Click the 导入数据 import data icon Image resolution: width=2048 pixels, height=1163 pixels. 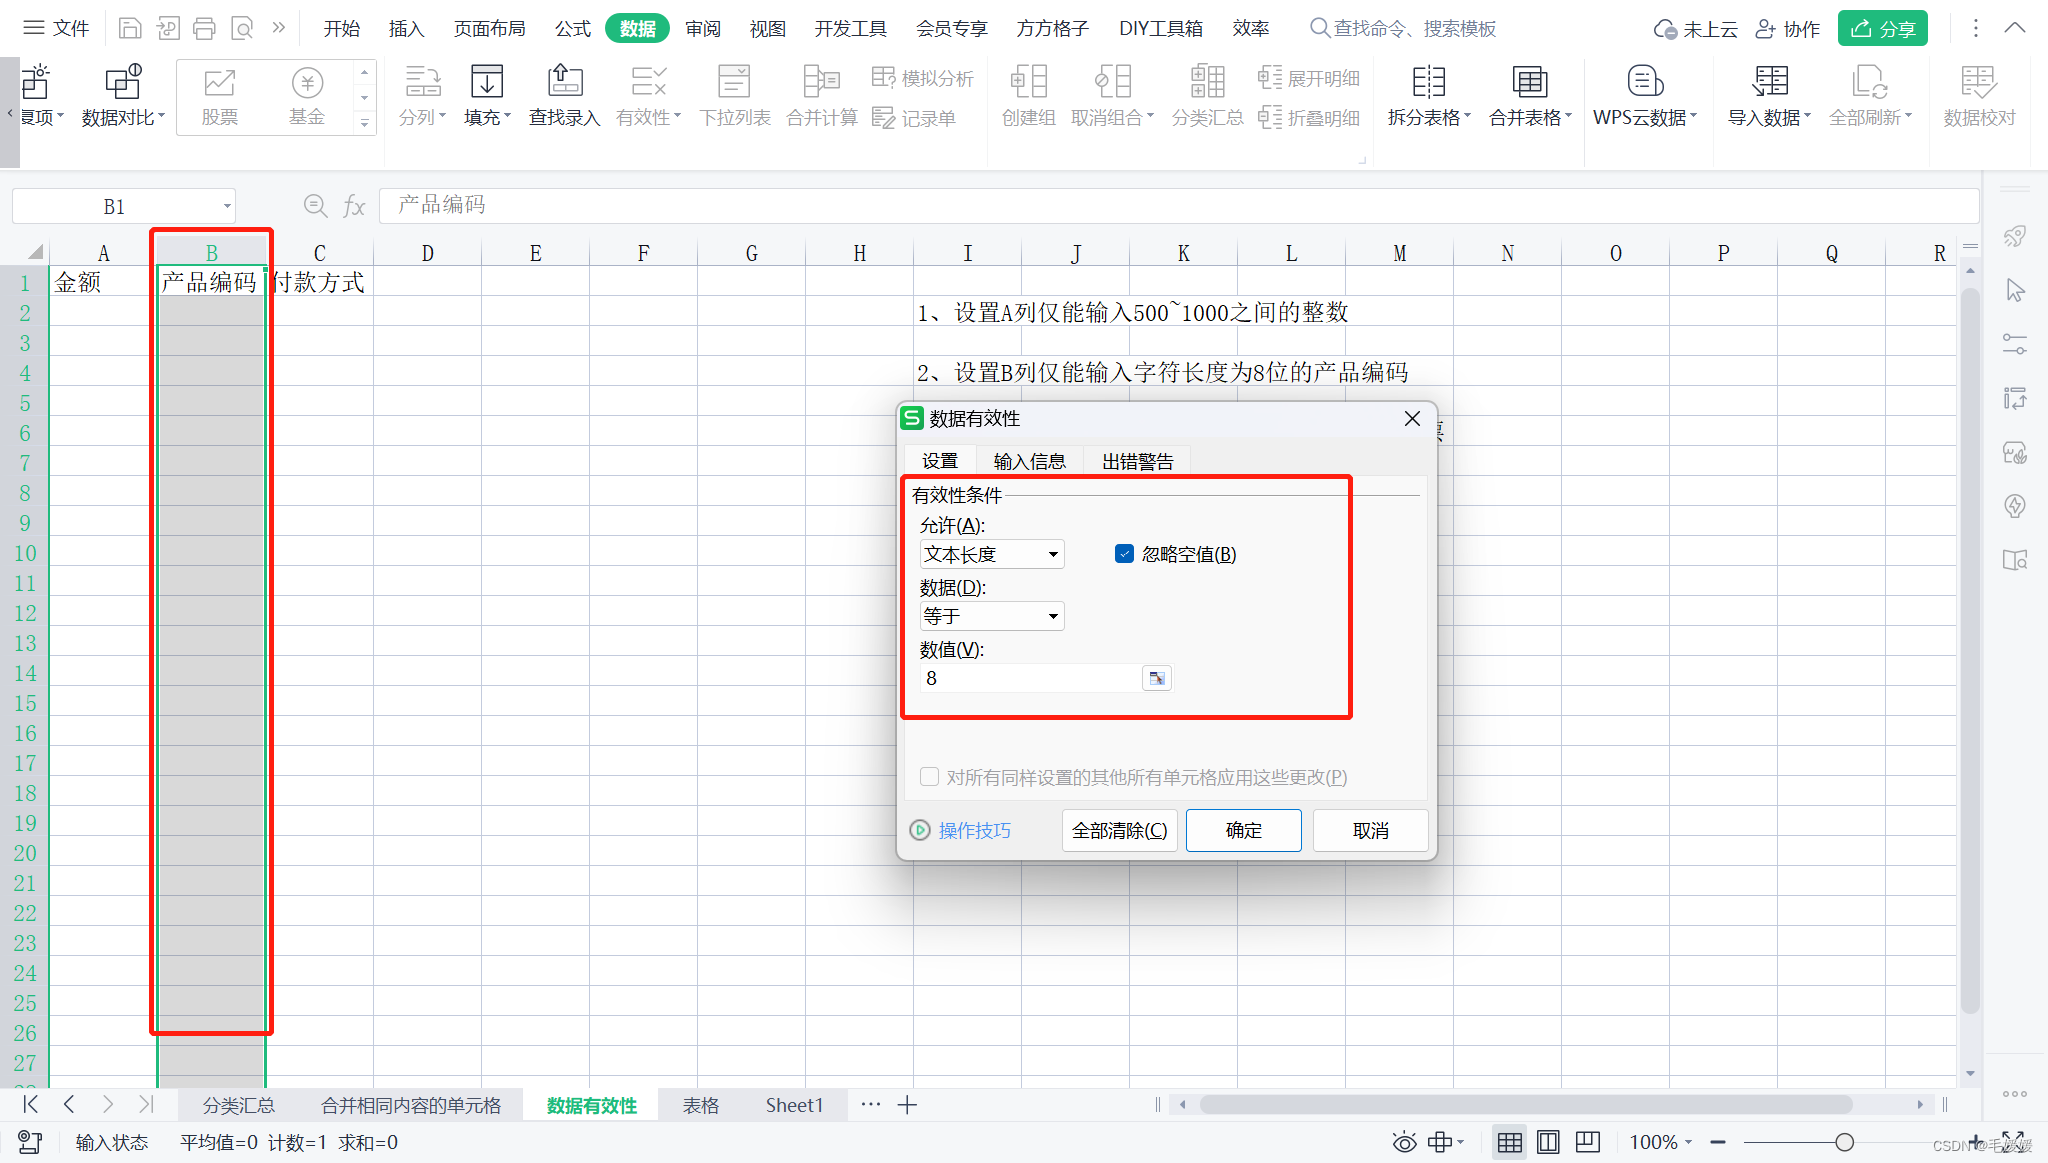[x=1768, y=83]
